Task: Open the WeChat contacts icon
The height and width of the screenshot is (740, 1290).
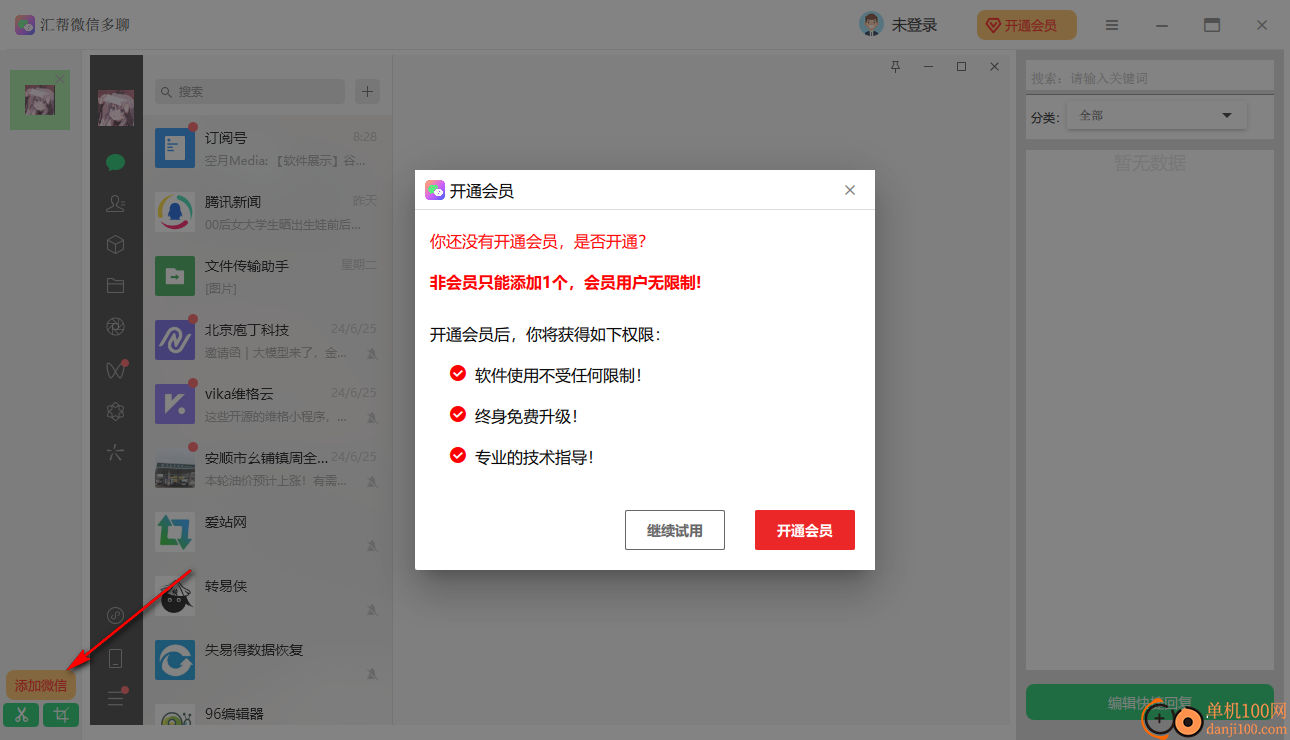Action: 116,203
